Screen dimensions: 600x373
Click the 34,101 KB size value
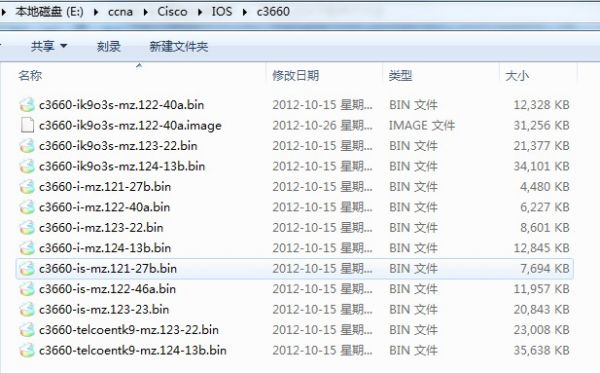(541, 166)
